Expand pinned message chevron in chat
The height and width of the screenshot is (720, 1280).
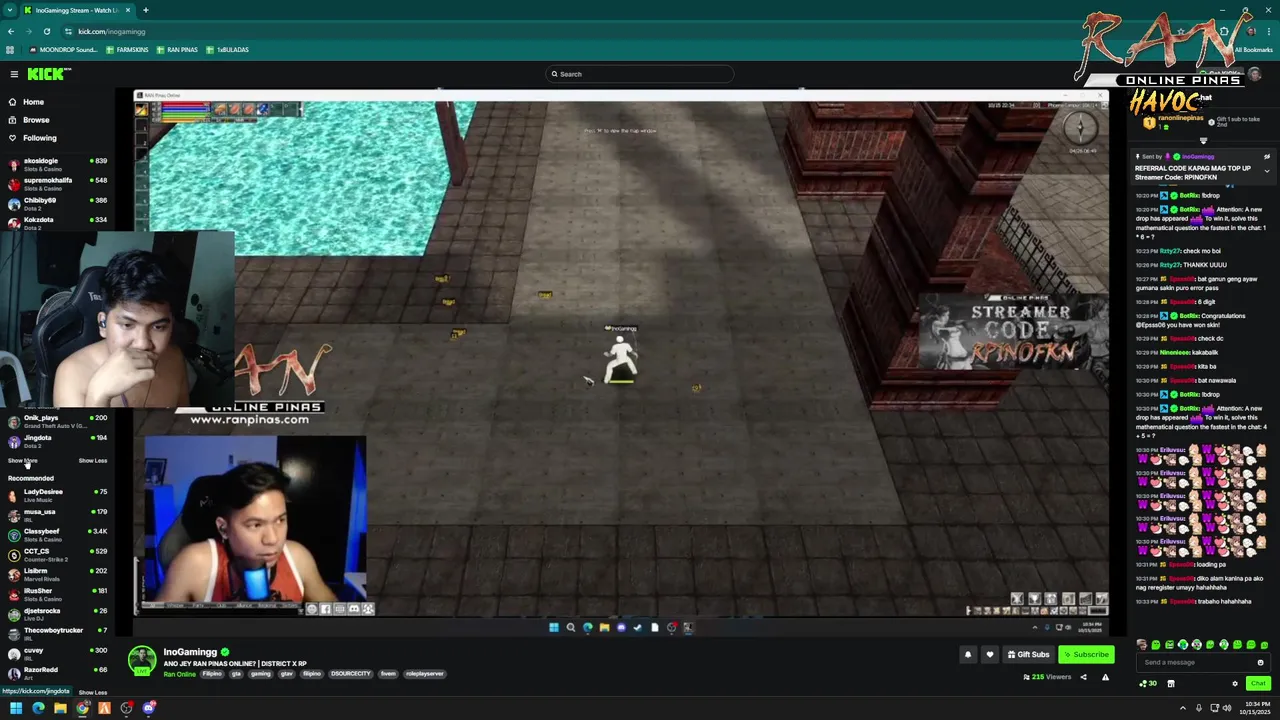[1267, 171]
